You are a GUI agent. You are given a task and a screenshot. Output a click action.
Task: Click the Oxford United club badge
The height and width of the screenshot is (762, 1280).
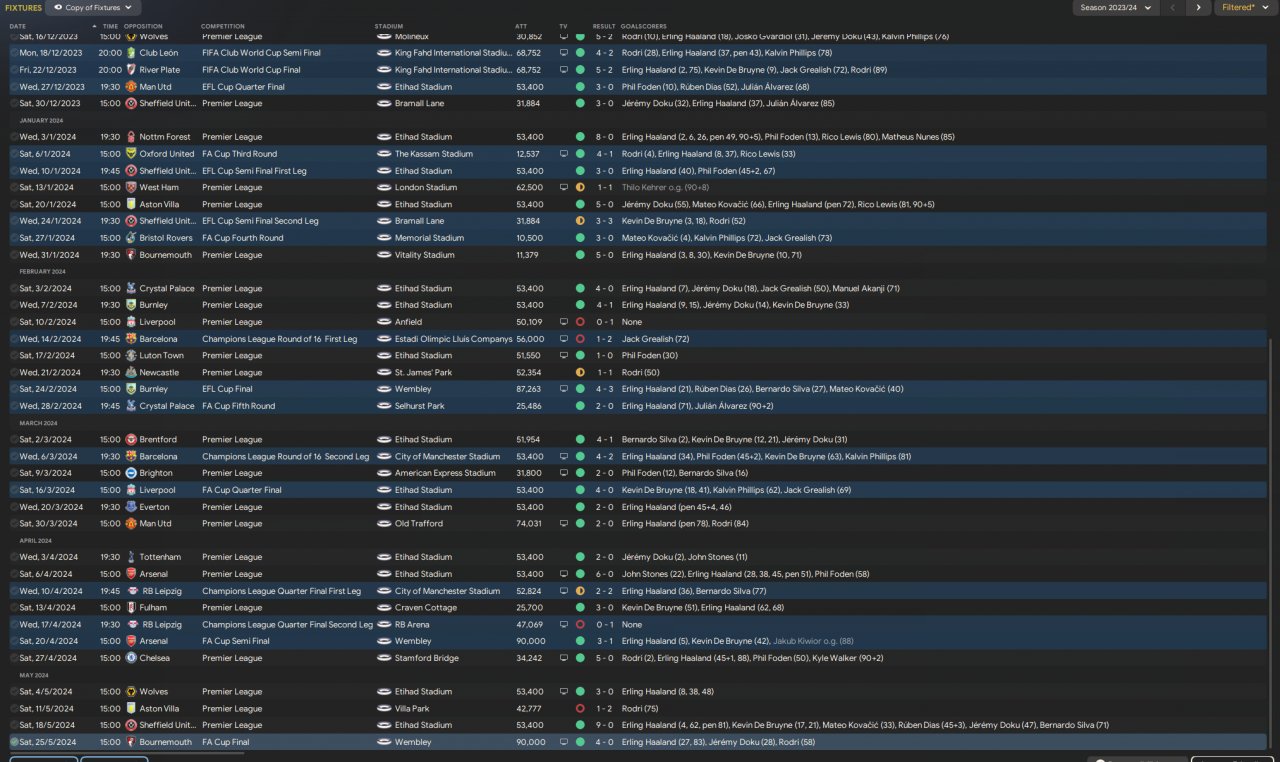131,154
